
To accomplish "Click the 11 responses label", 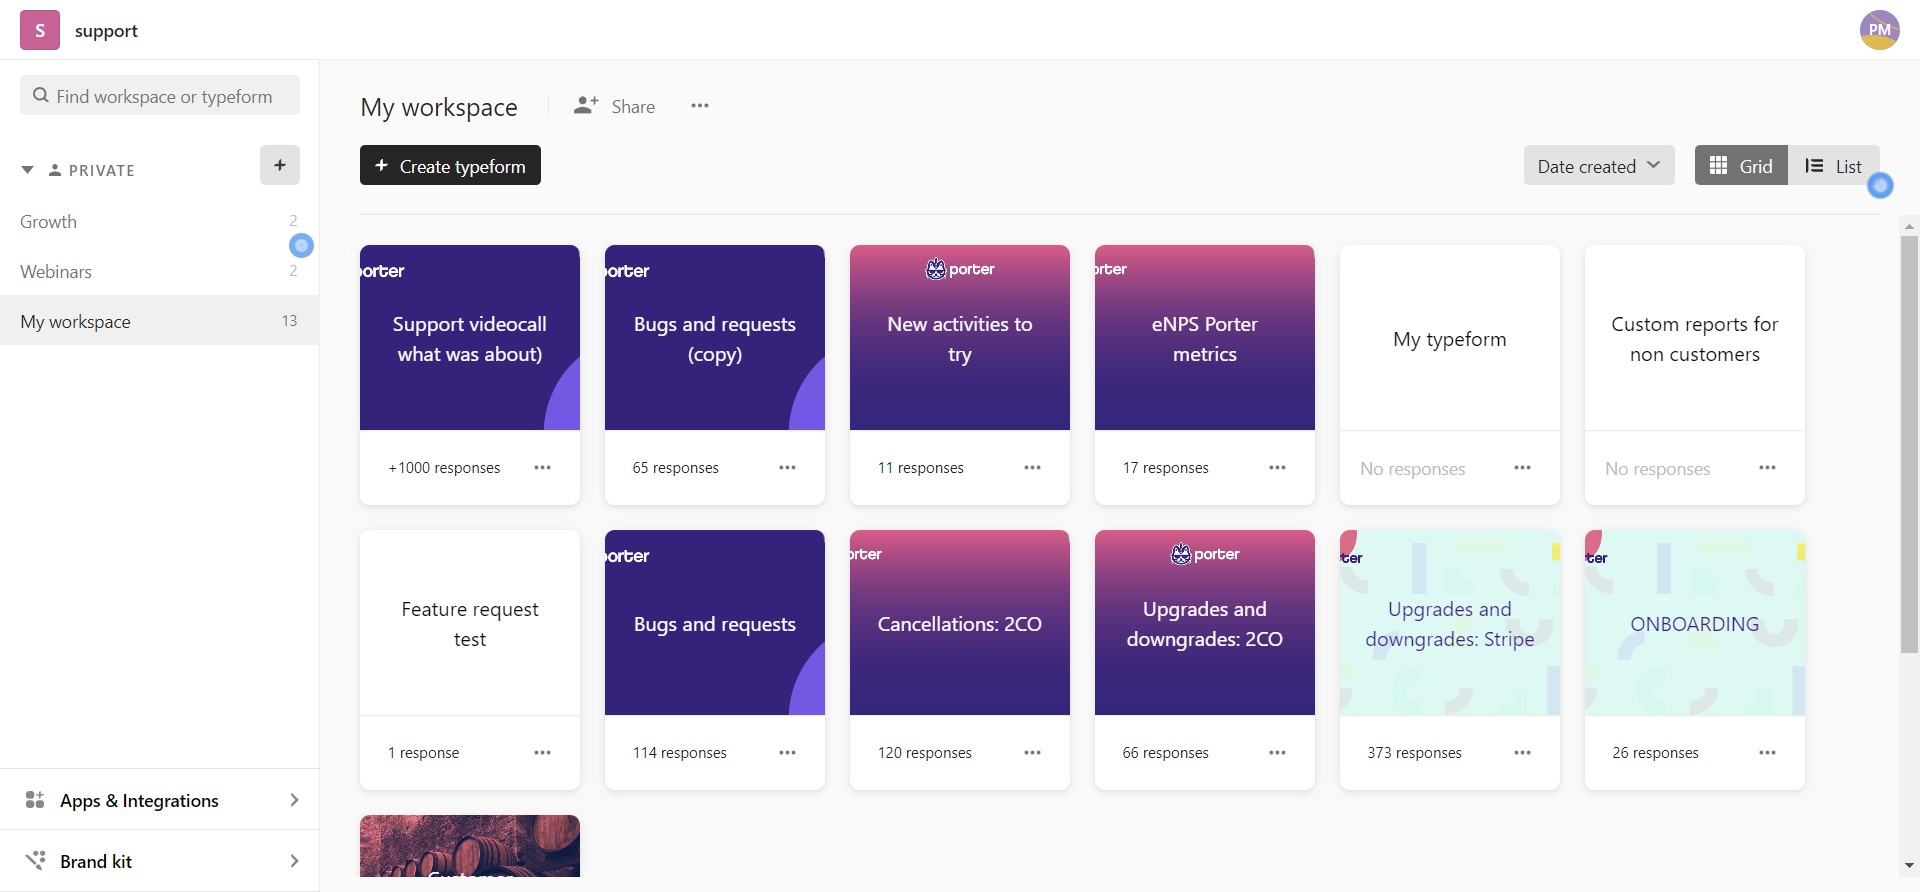I will 921,468.
